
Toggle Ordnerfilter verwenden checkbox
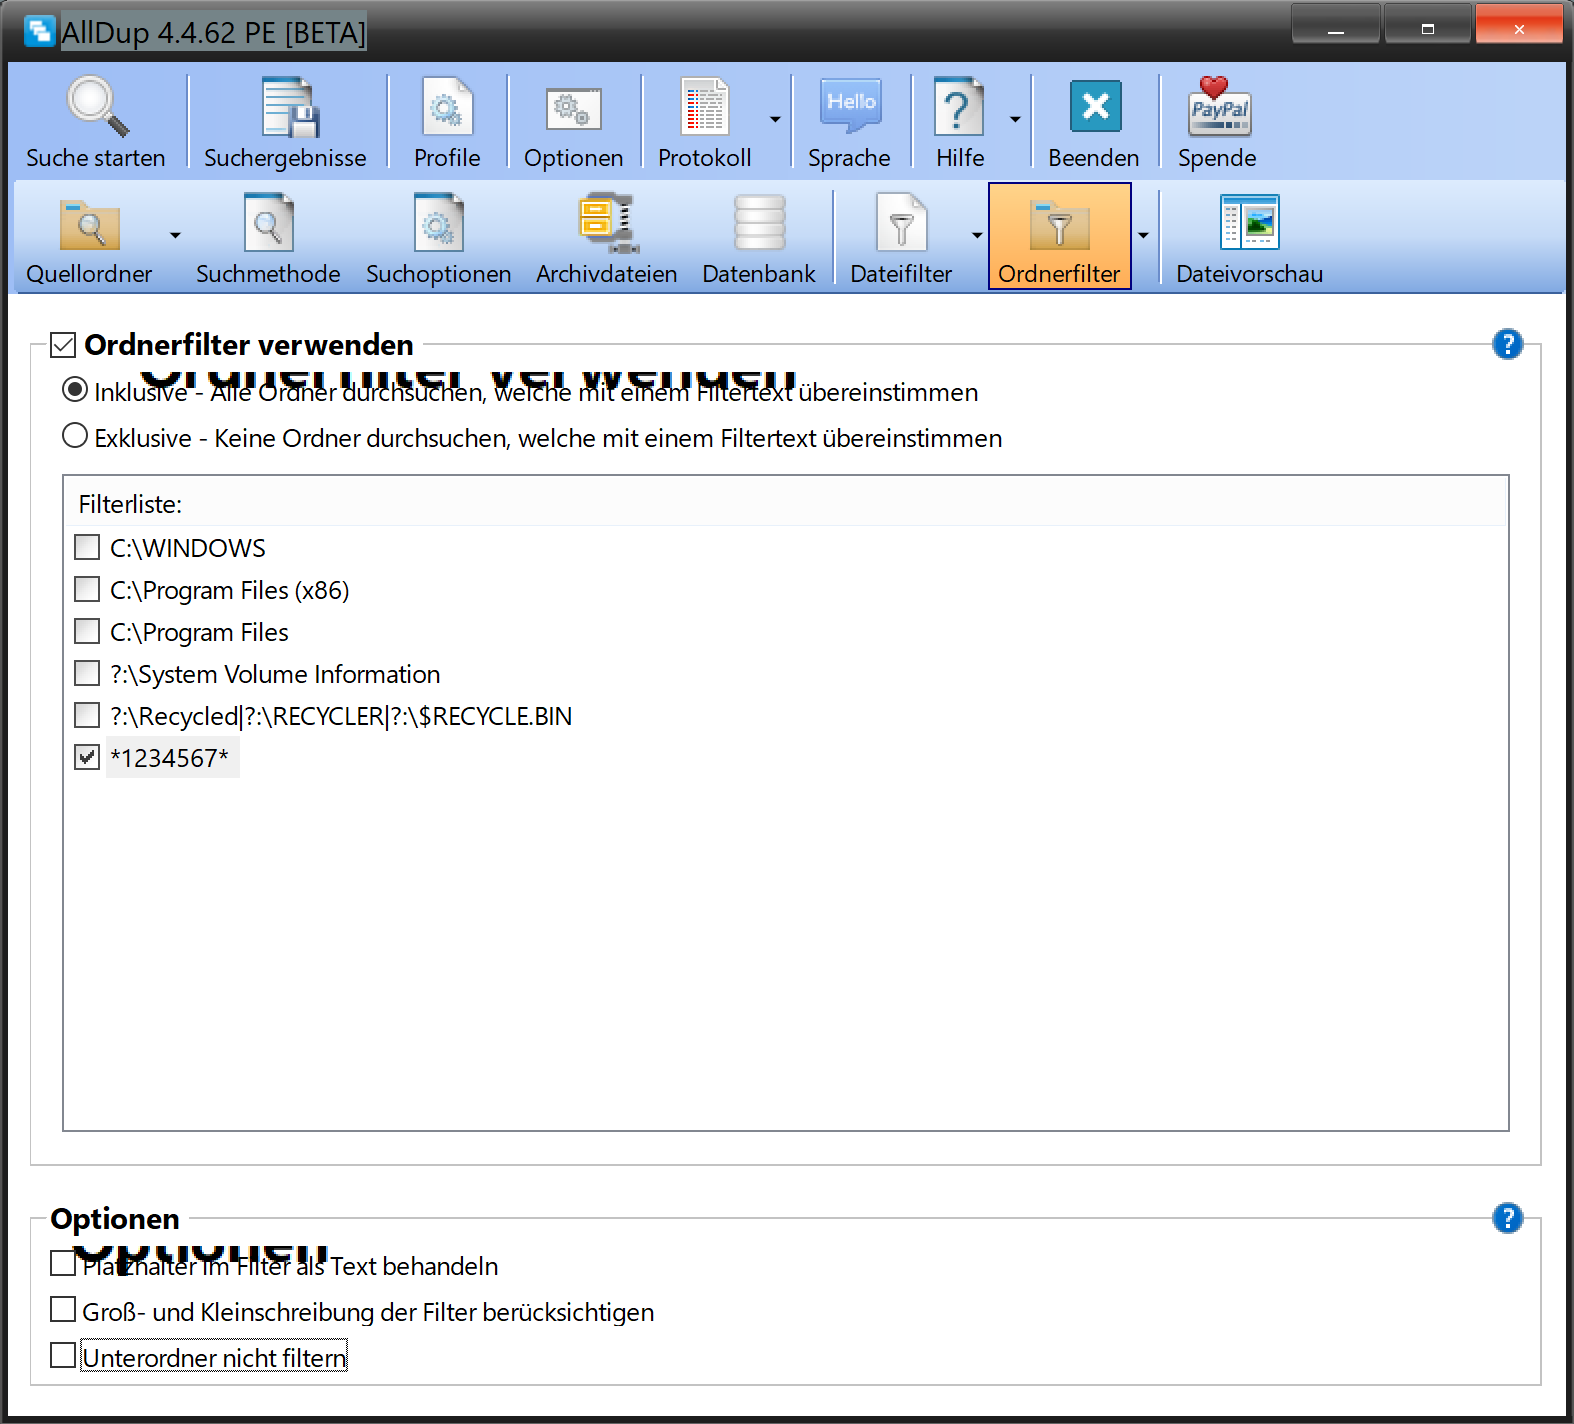tap(63, 346)
